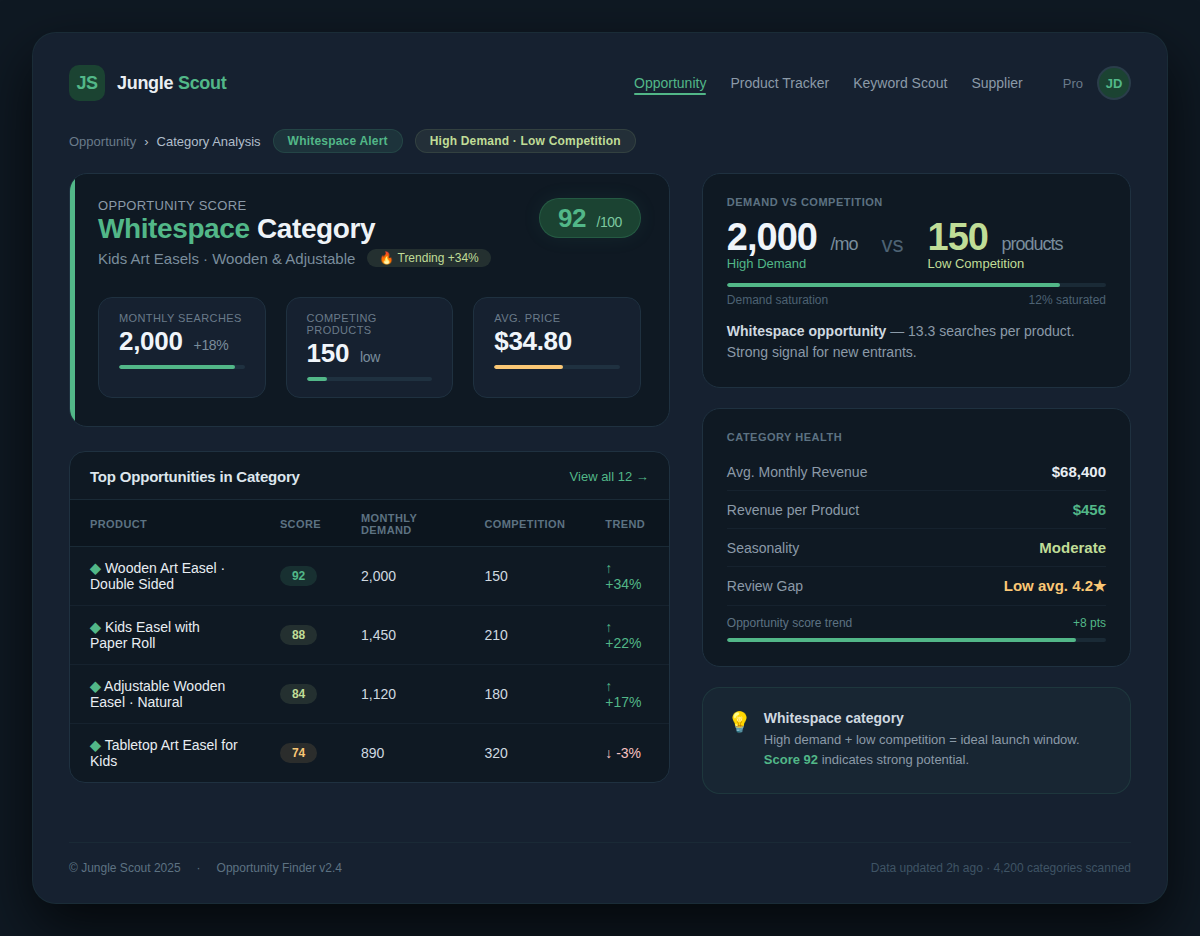Click the Trending +34% badge
1200x936 pixels.
coord(429,258)
